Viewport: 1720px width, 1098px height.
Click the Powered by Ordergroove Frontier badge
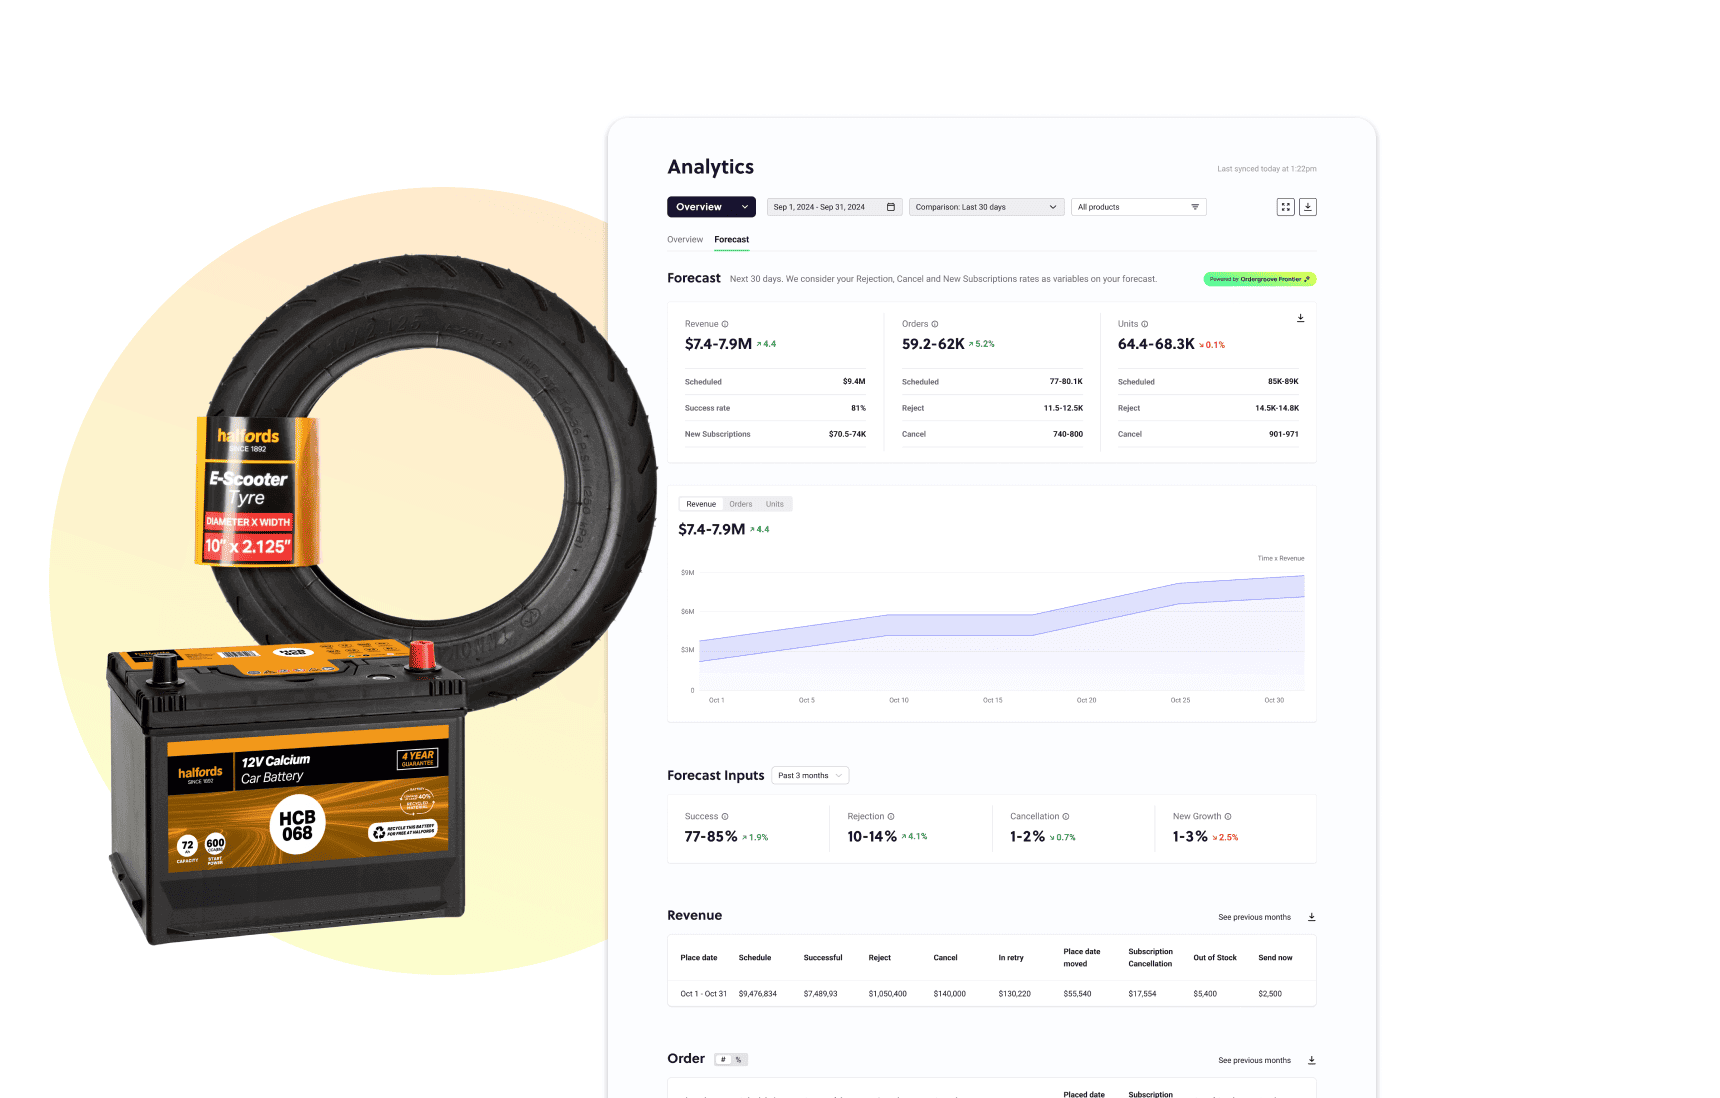coord(1260,279)
